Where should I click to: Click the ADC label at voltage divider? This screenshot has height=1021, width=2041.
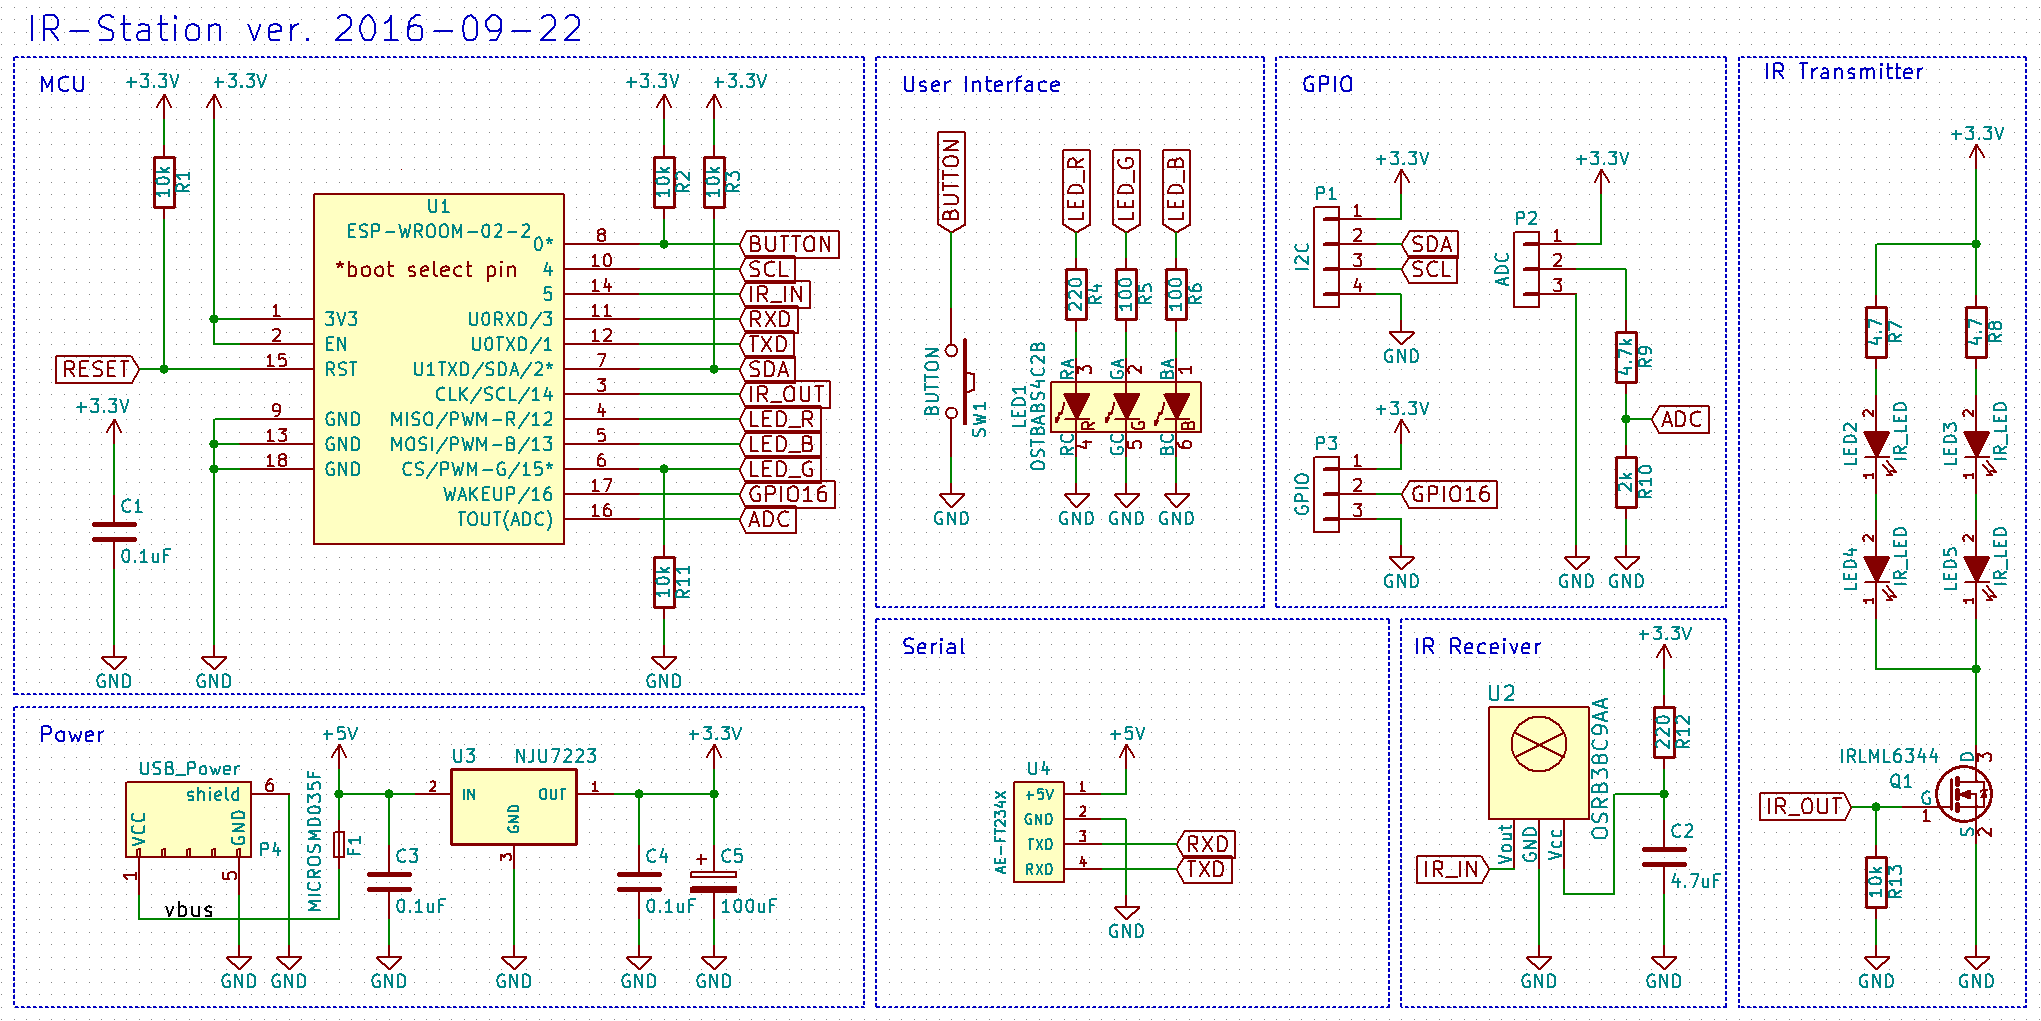coord(1680,419)
